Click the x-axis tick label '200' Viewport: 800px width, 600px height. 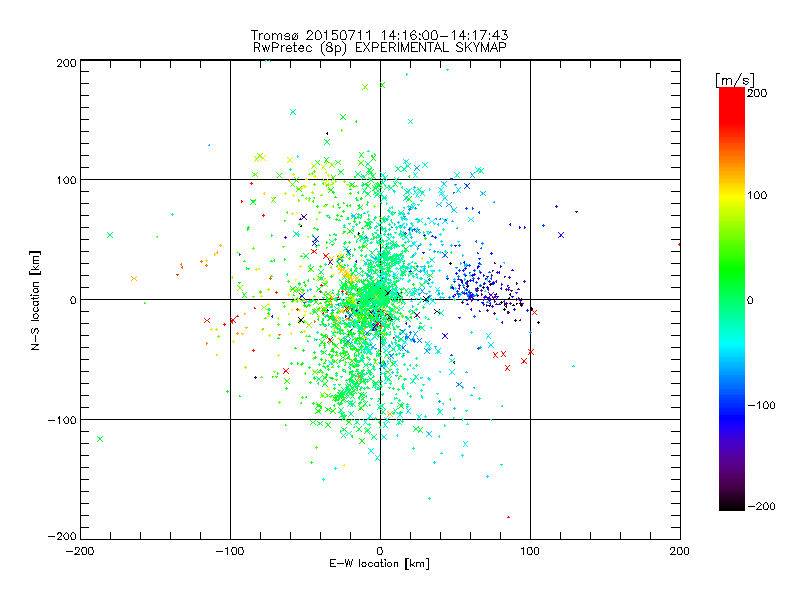[x=680, y=552]
